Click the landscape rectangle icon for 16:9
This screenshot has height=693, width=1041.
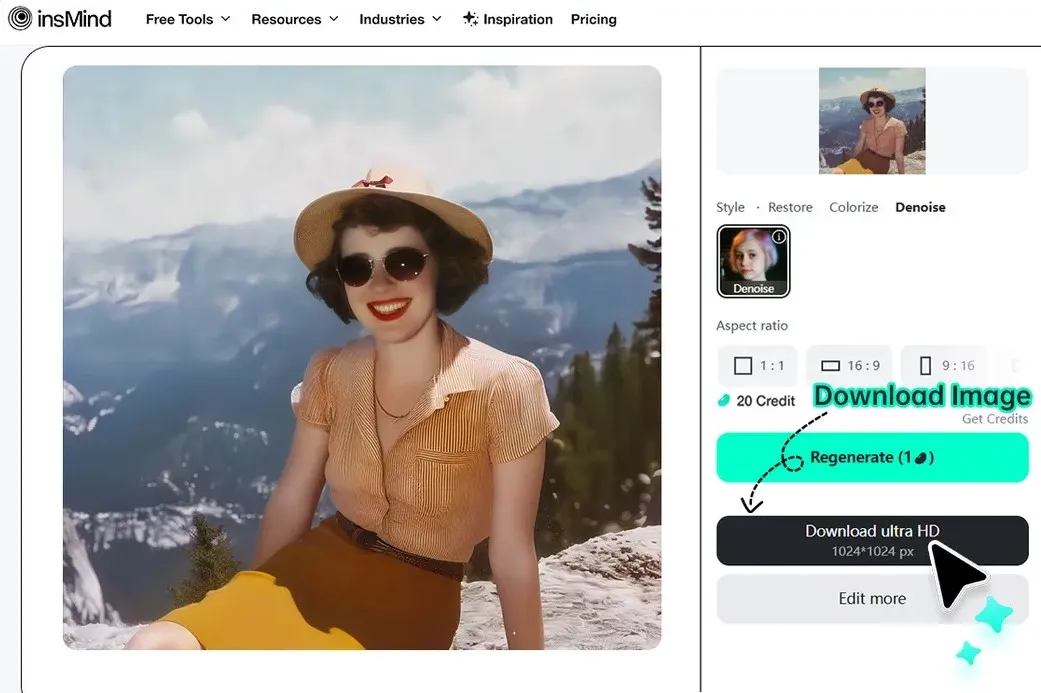(831, 366)
